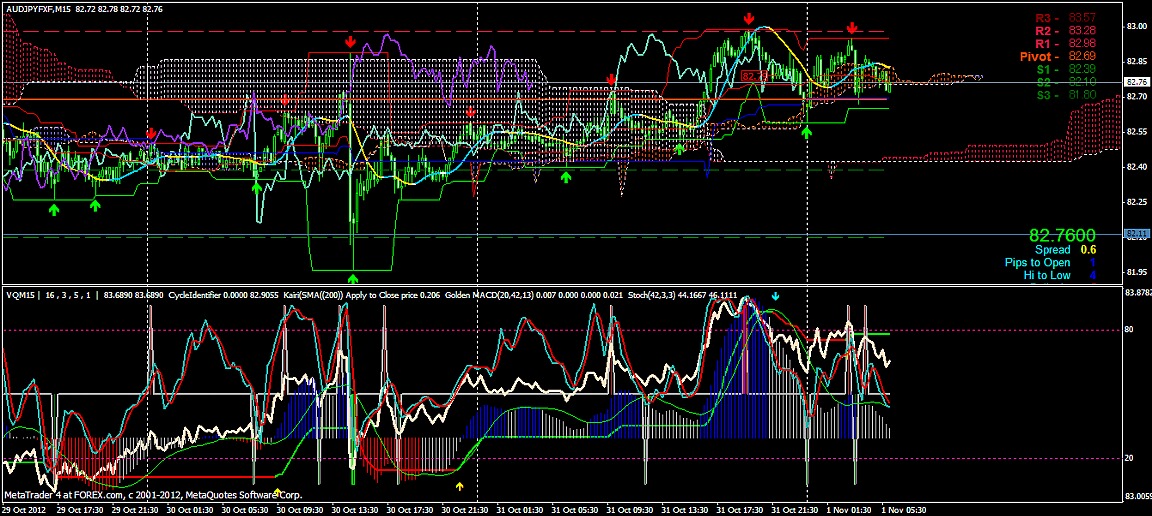Click the leftmost green up arrow on chart
1152x516 pixels.
[54, 208]
